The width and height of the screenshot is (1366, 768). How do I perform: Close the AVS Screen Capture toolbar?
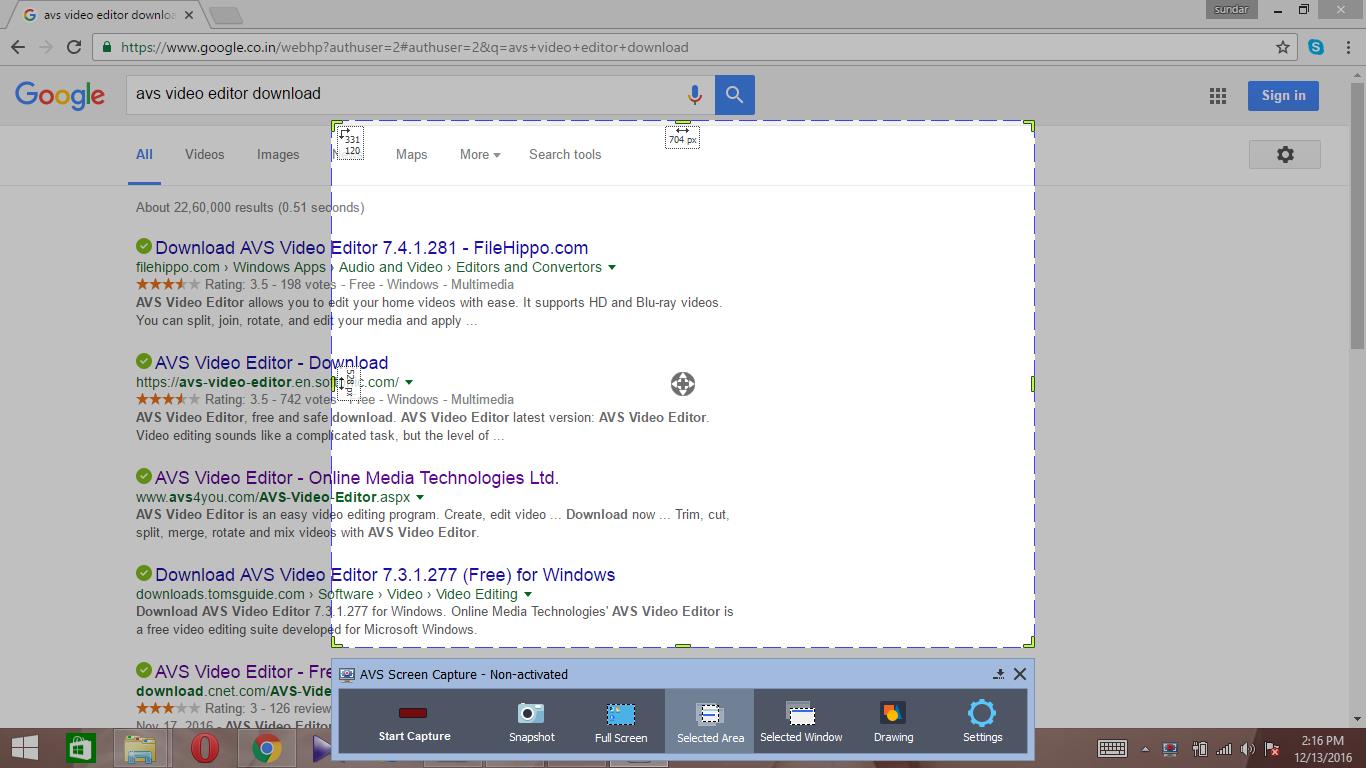(1020, 674)
